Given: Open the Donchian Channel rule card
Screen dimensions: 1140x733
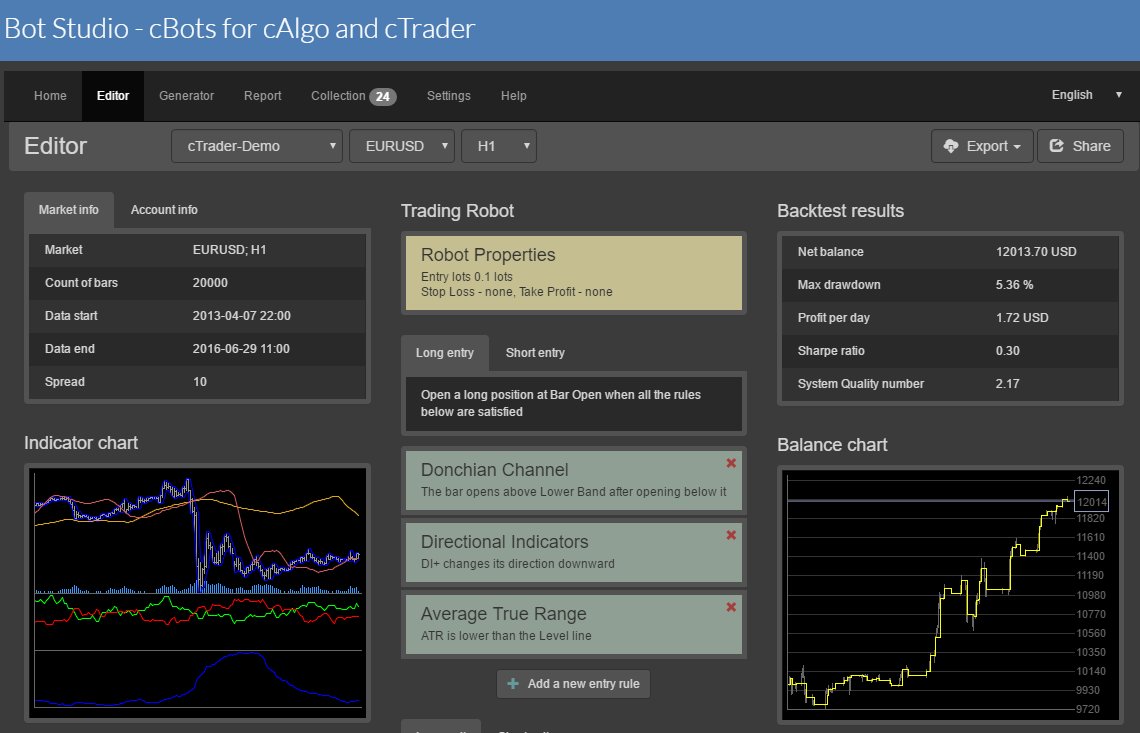Looking at the screenshot, I should 574,480.
